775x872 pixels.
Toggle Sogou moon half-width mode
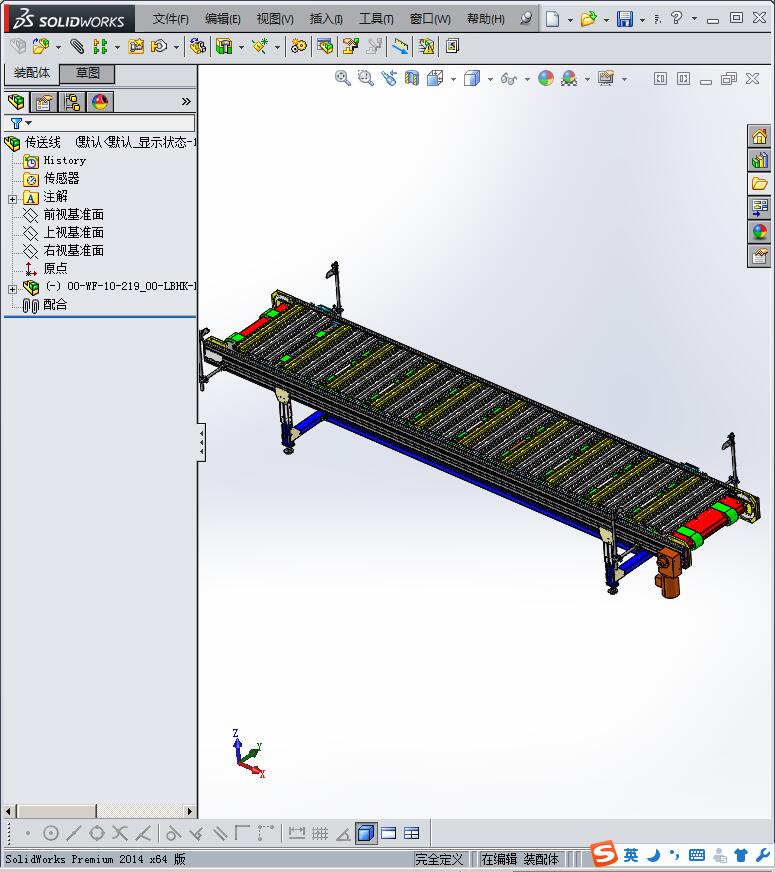coord(654,855)
